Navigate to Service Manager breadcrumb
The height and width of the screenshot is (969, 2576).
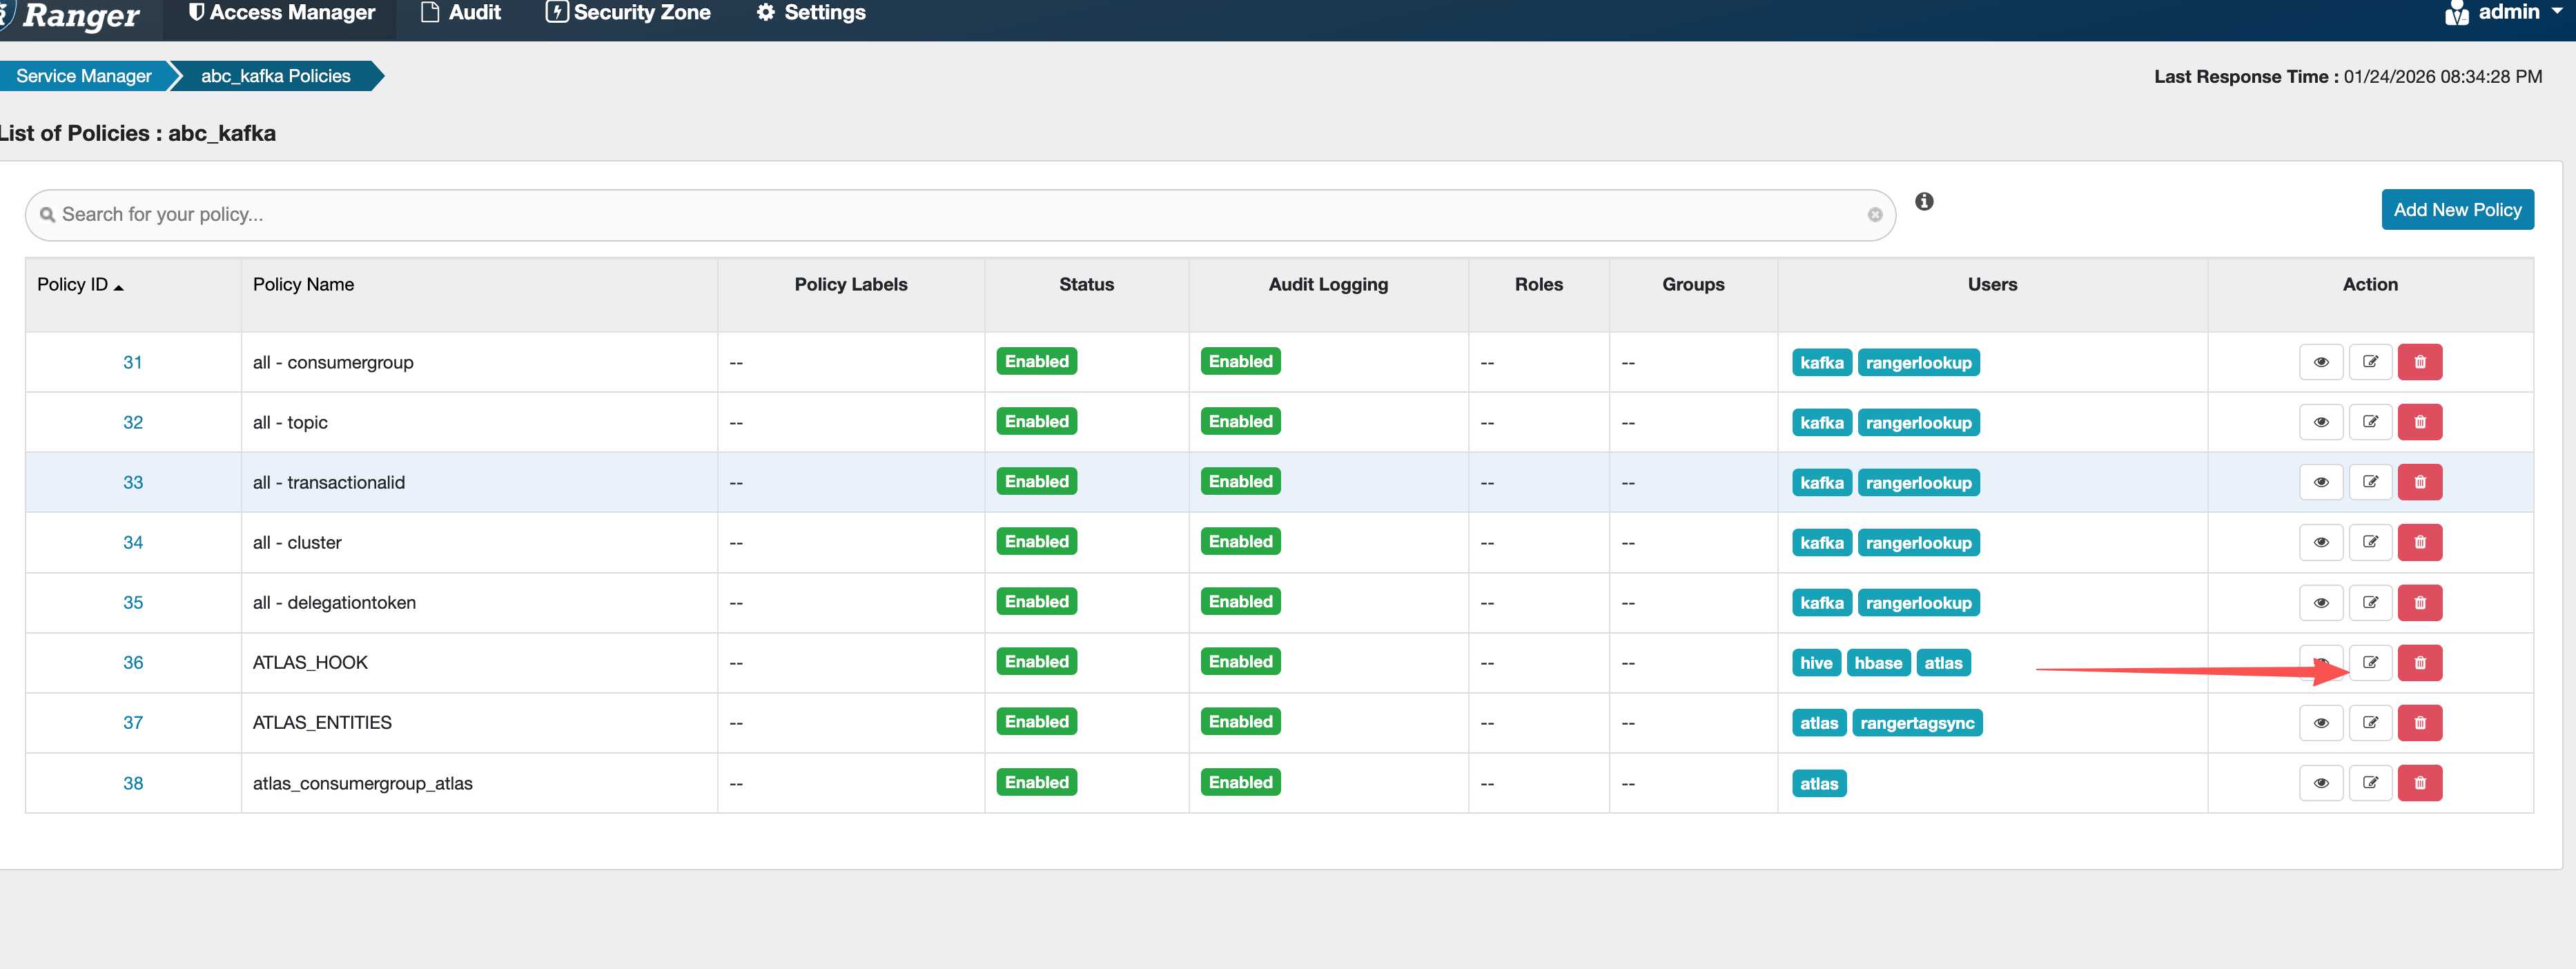point(83,76)
